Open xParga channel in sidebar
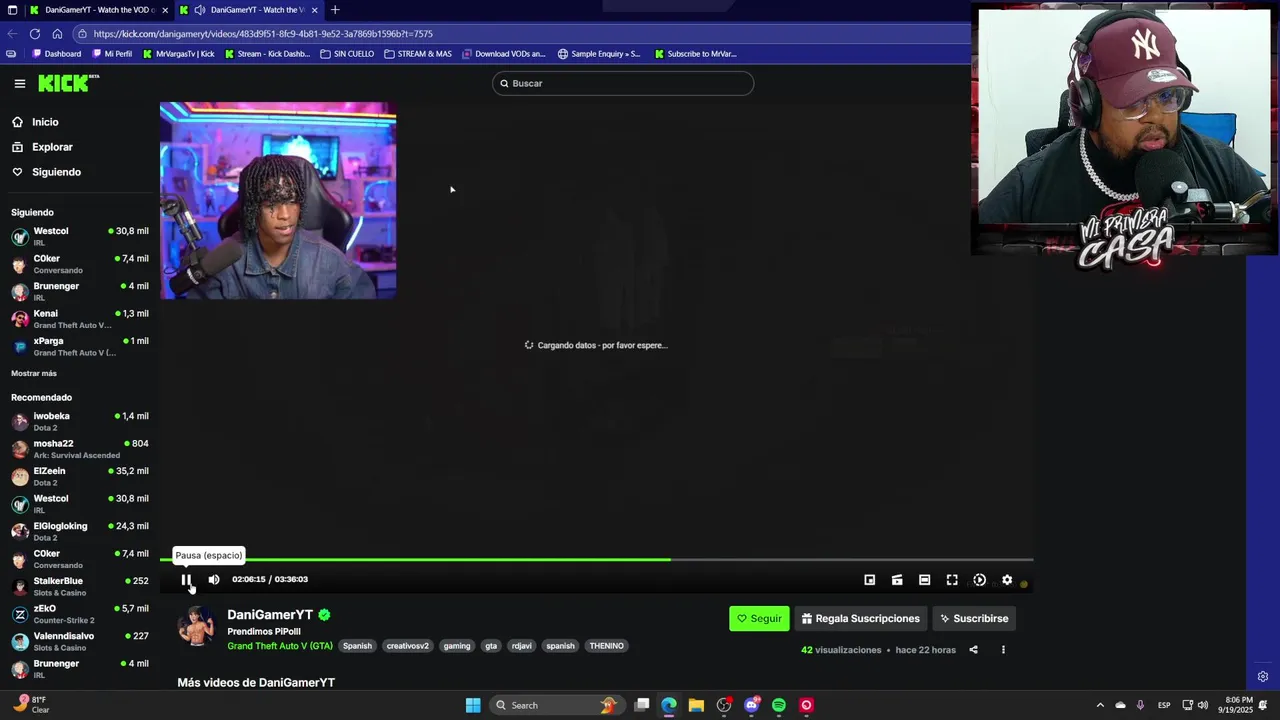The height and width of the screenshot is (720, 1280). tap(80, 346)
